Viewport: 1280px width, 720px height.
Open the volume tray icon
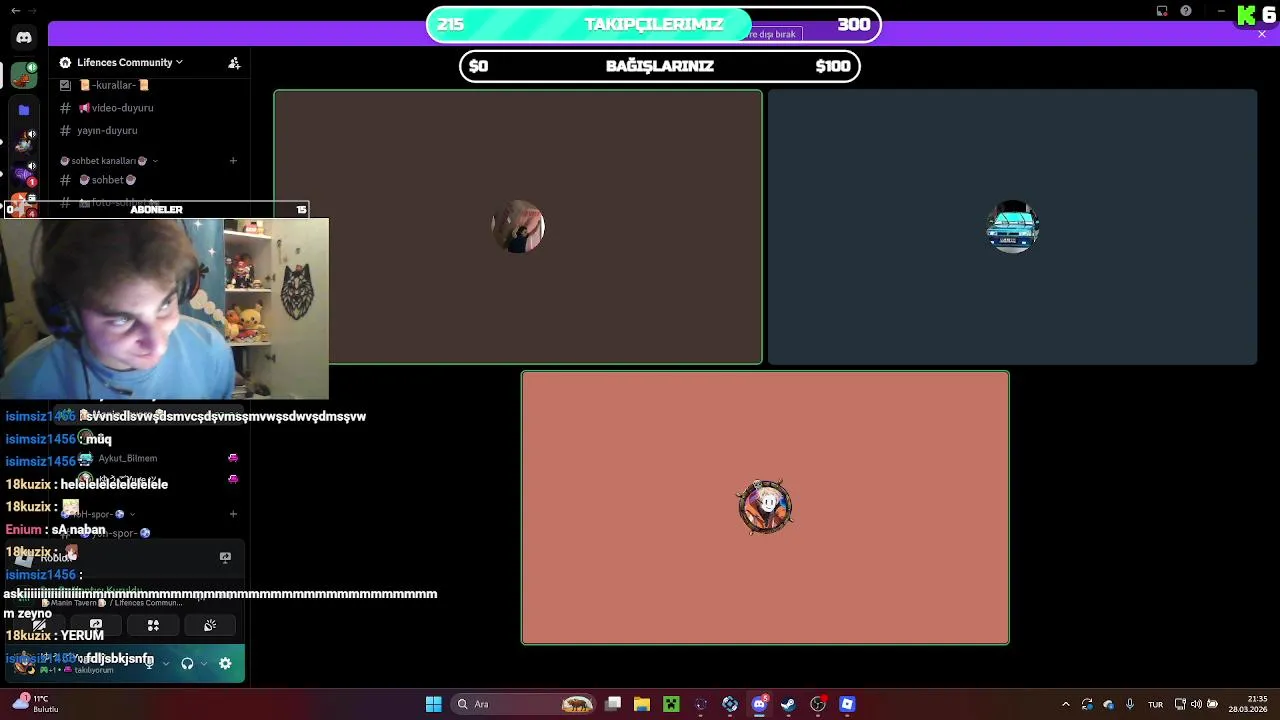1196,704
